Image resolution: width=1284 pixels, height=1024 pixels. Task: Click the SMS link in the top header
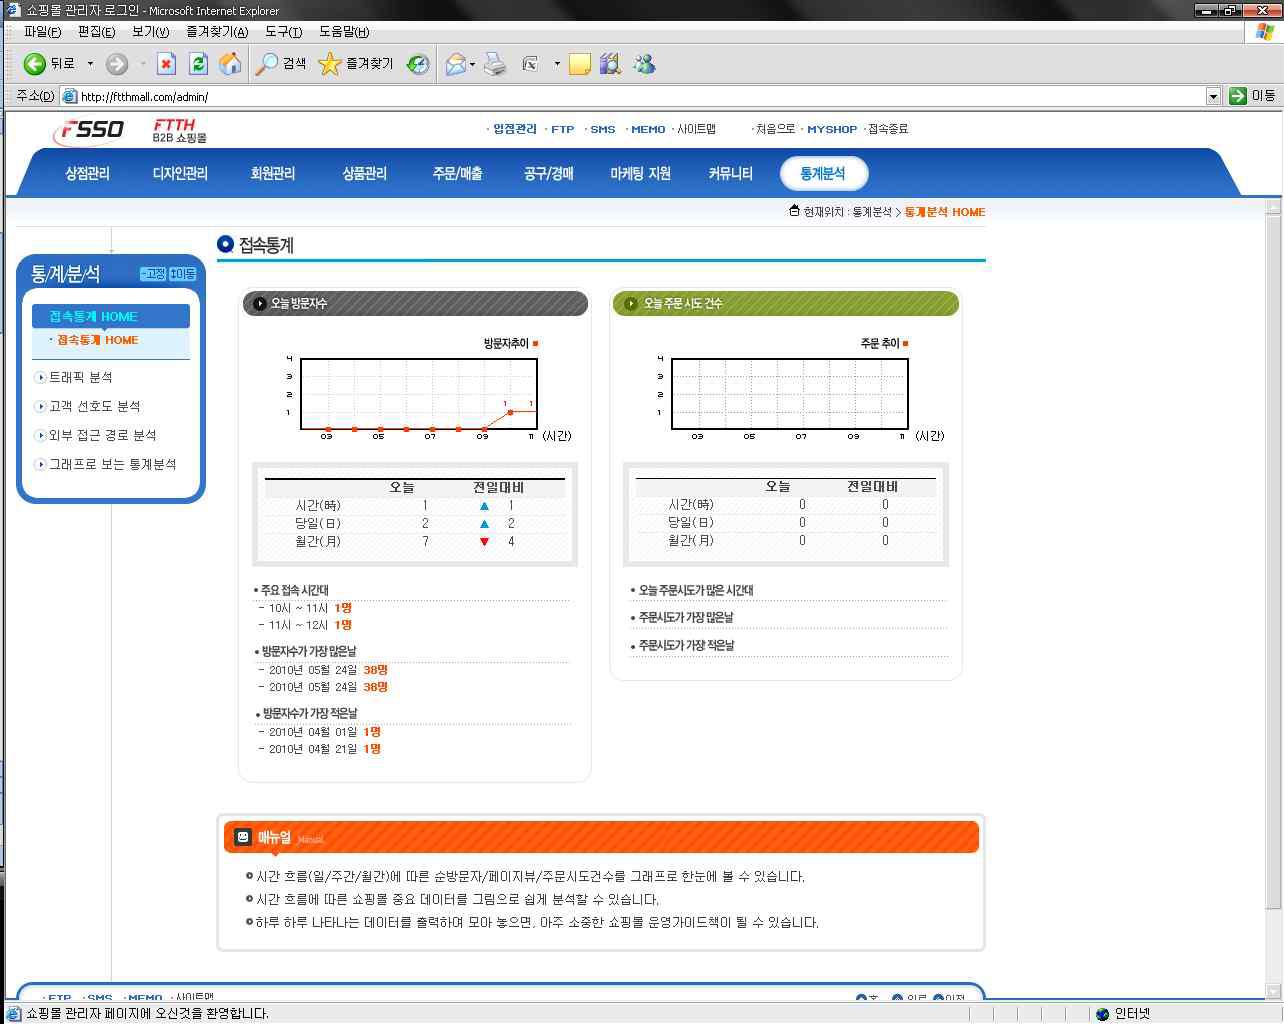(x=603, y=129)
